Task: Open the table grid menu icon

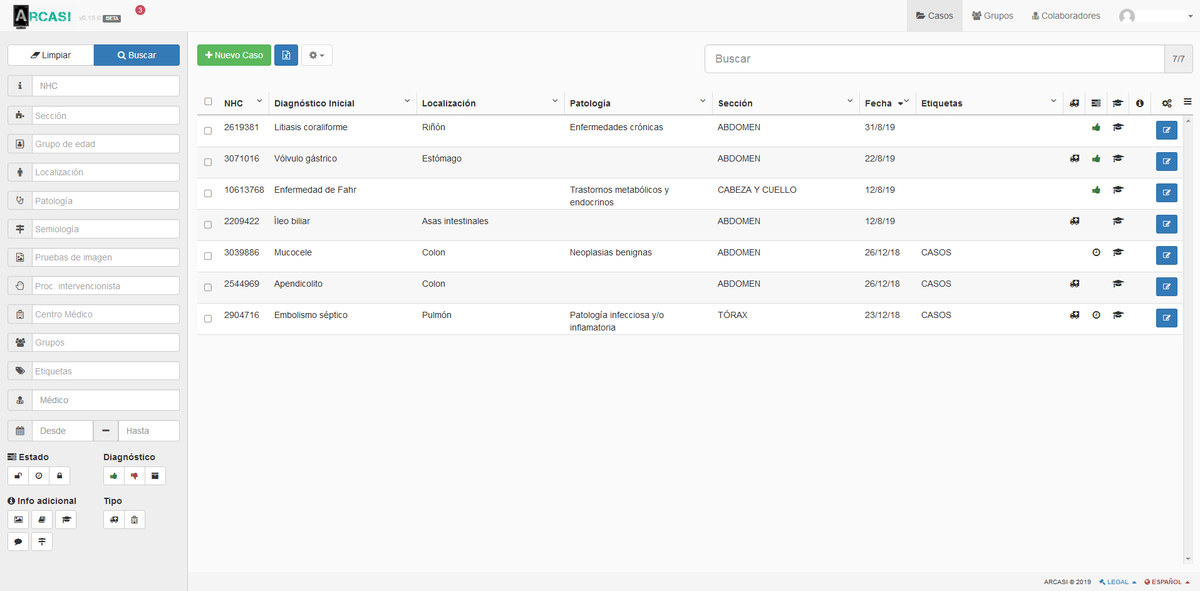Action: tap(1188, 102)
